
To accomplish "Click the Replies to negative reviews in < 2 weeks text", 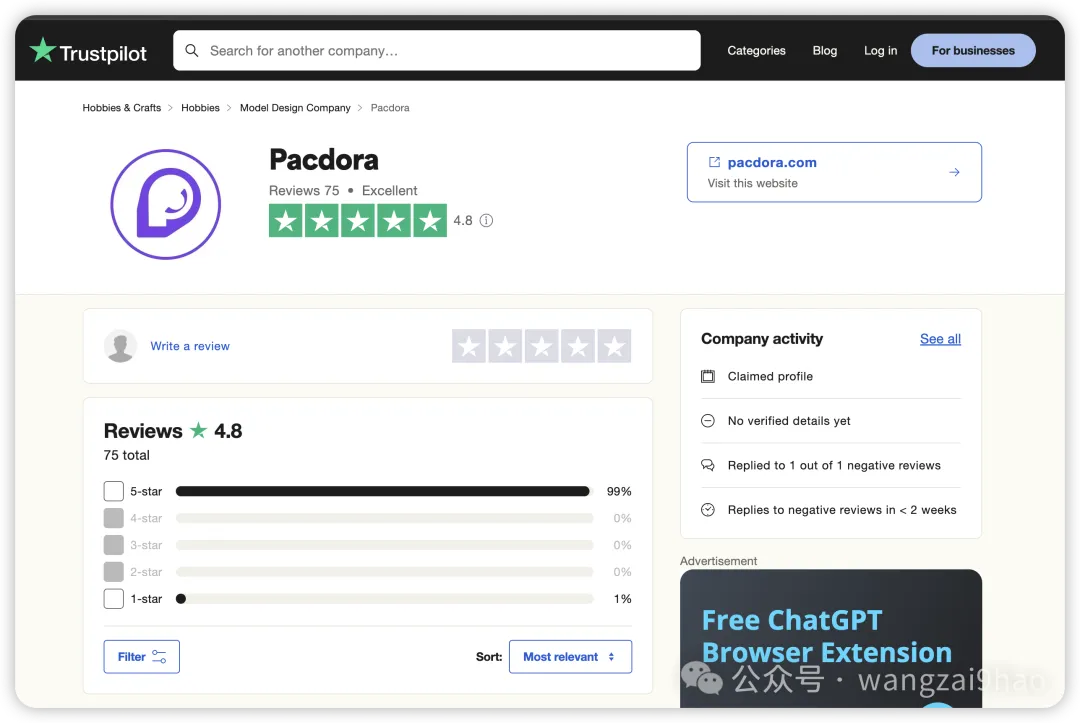I will (842, 510).
